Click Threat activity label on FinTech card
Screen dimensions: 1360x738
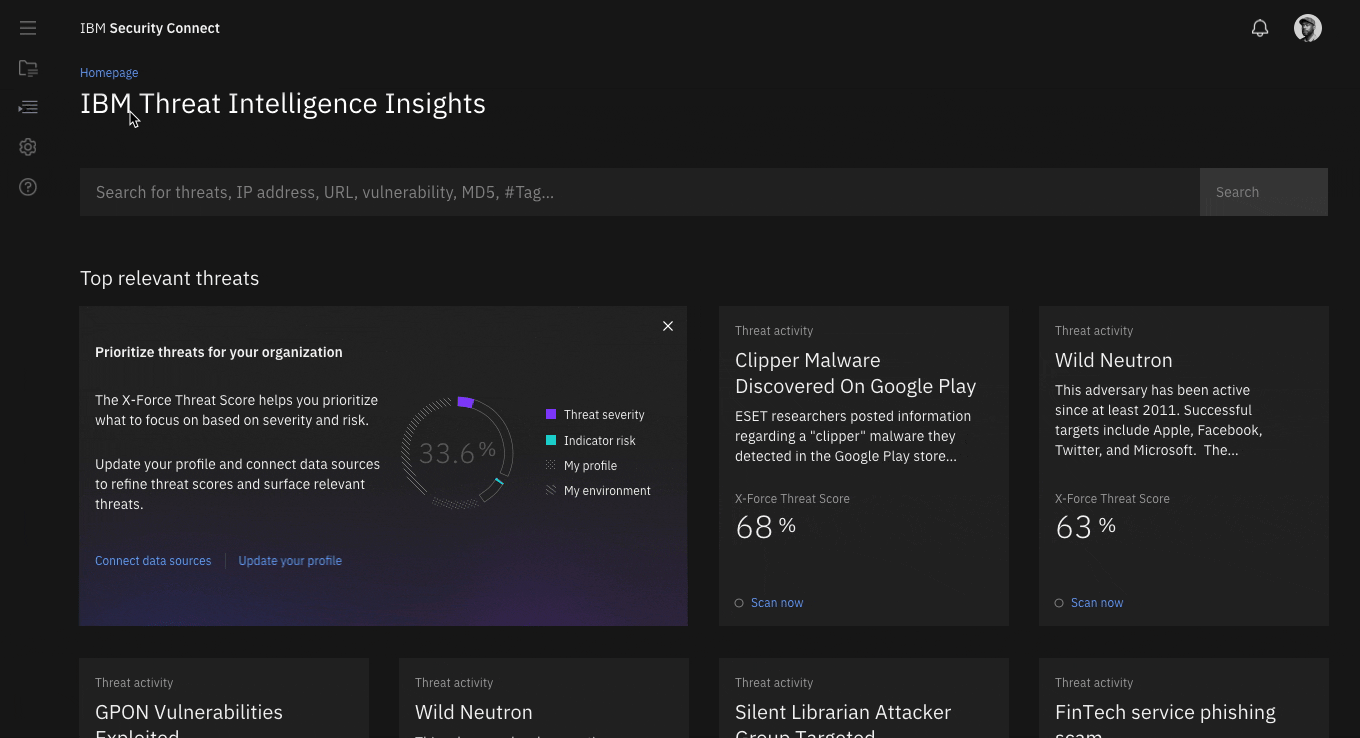pos(1094,683)
